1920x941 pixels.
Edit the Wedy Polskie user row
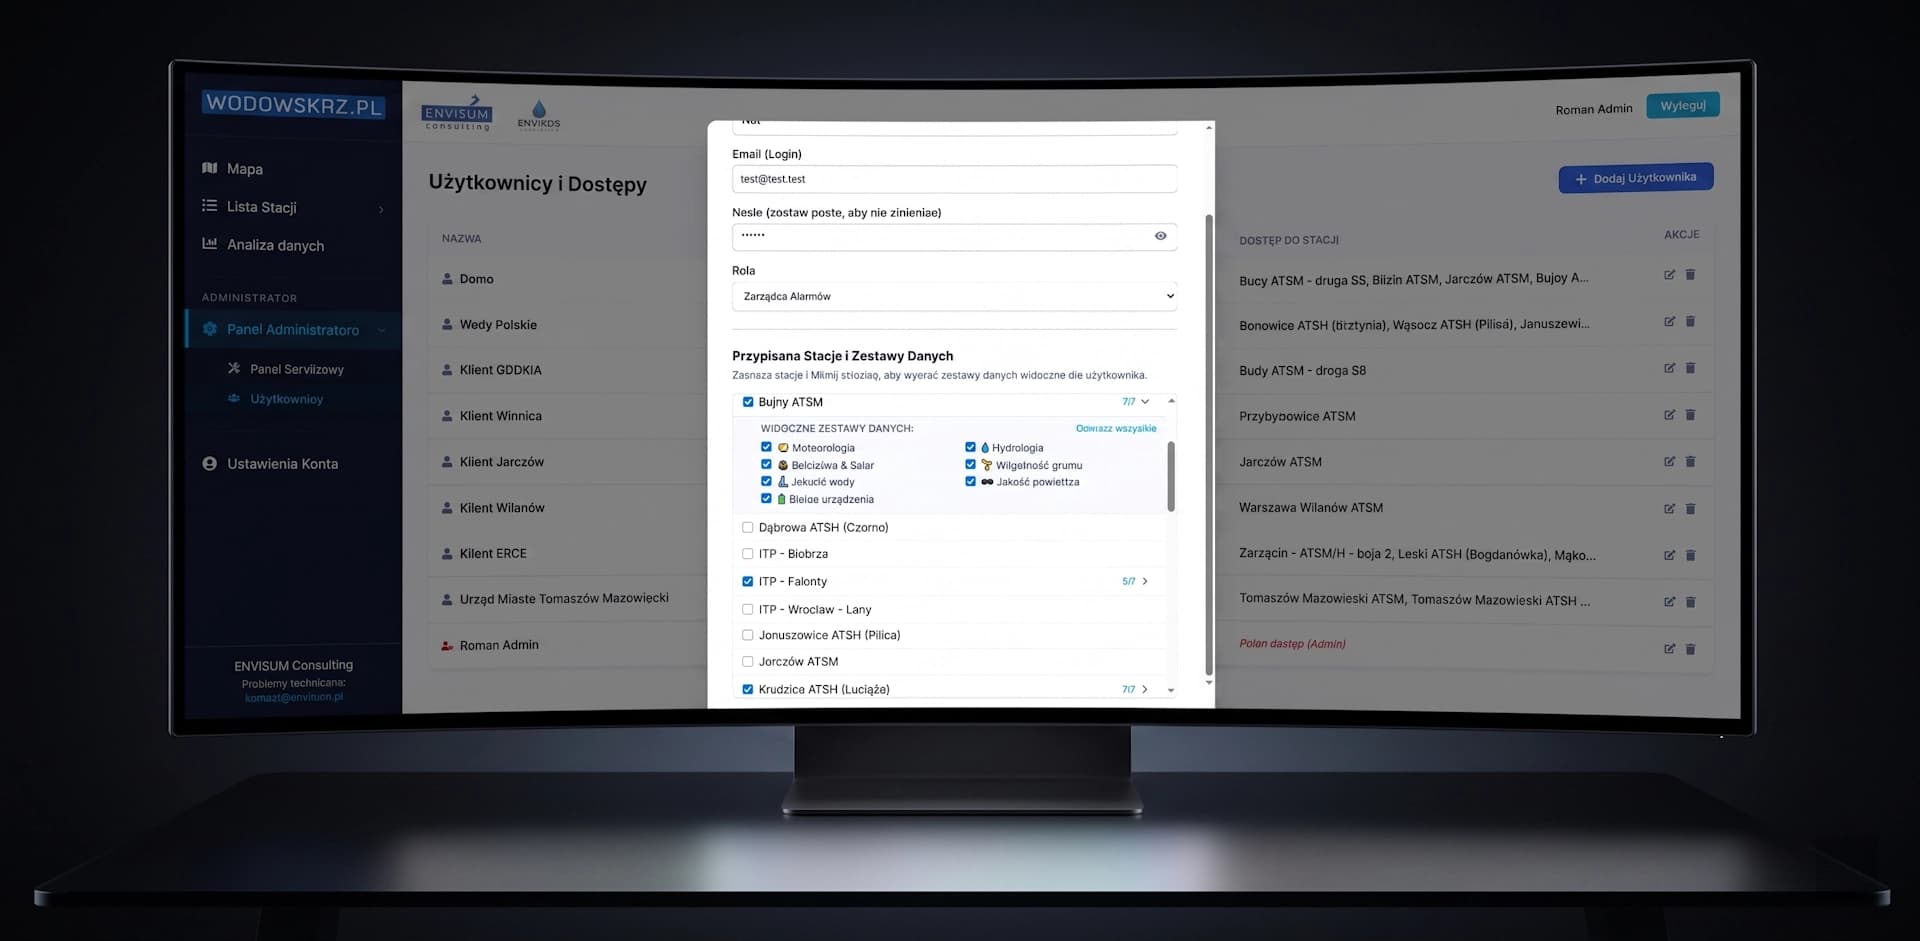pyautogui.click(x=1669, y=322)
